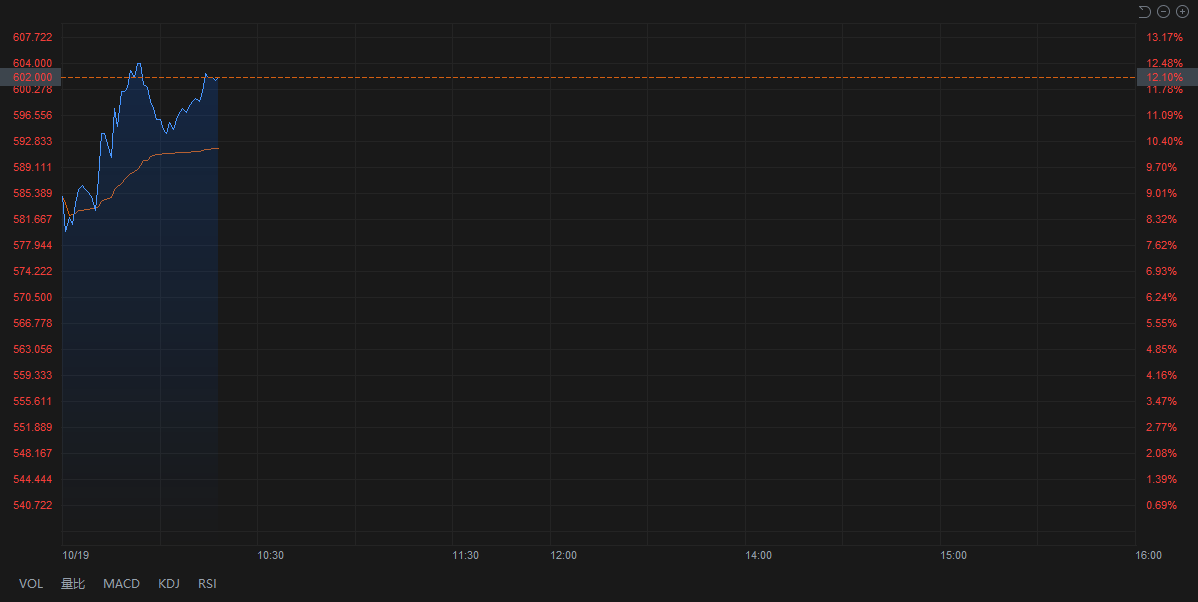Click the 5.55% percent axis label

tap(1161, 323)
